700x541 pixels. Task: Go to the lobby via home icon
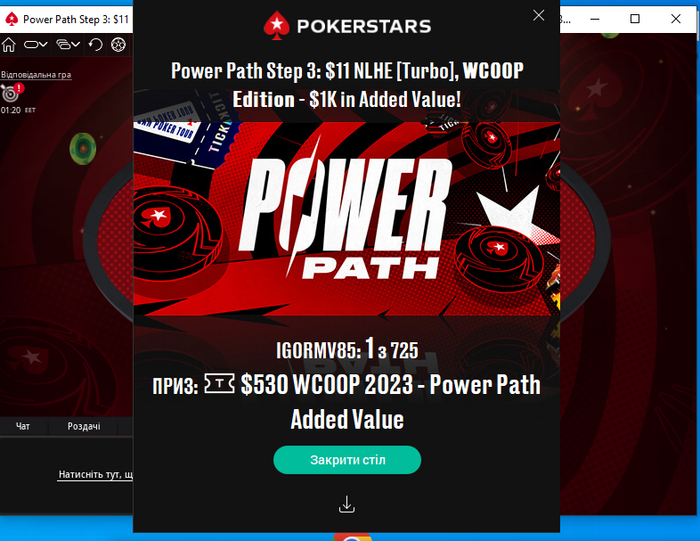[x=8, y=45]
